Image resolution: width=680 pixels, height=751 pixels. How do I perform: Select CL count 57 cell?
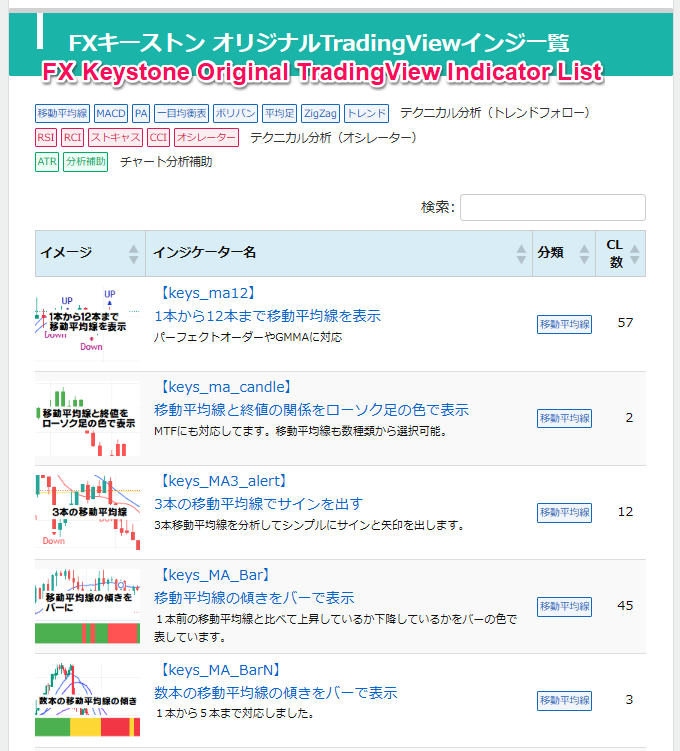(x=625, y=323)
